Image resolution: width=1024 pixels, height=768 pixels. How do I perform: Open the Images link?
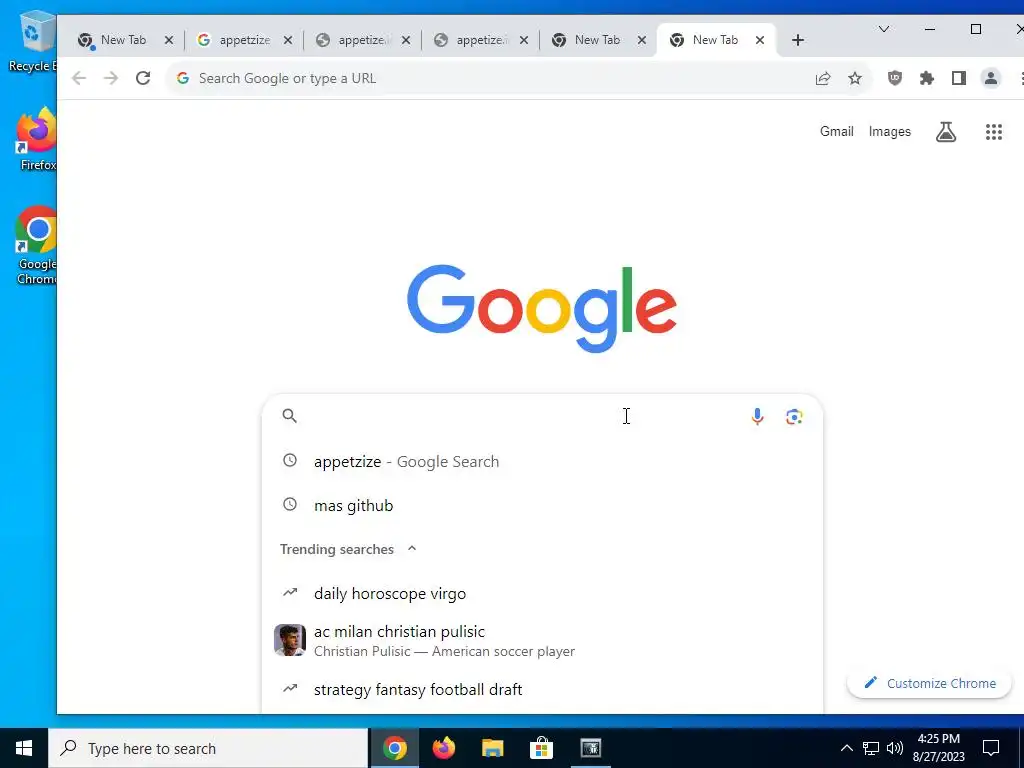click(x=889, y=131)
